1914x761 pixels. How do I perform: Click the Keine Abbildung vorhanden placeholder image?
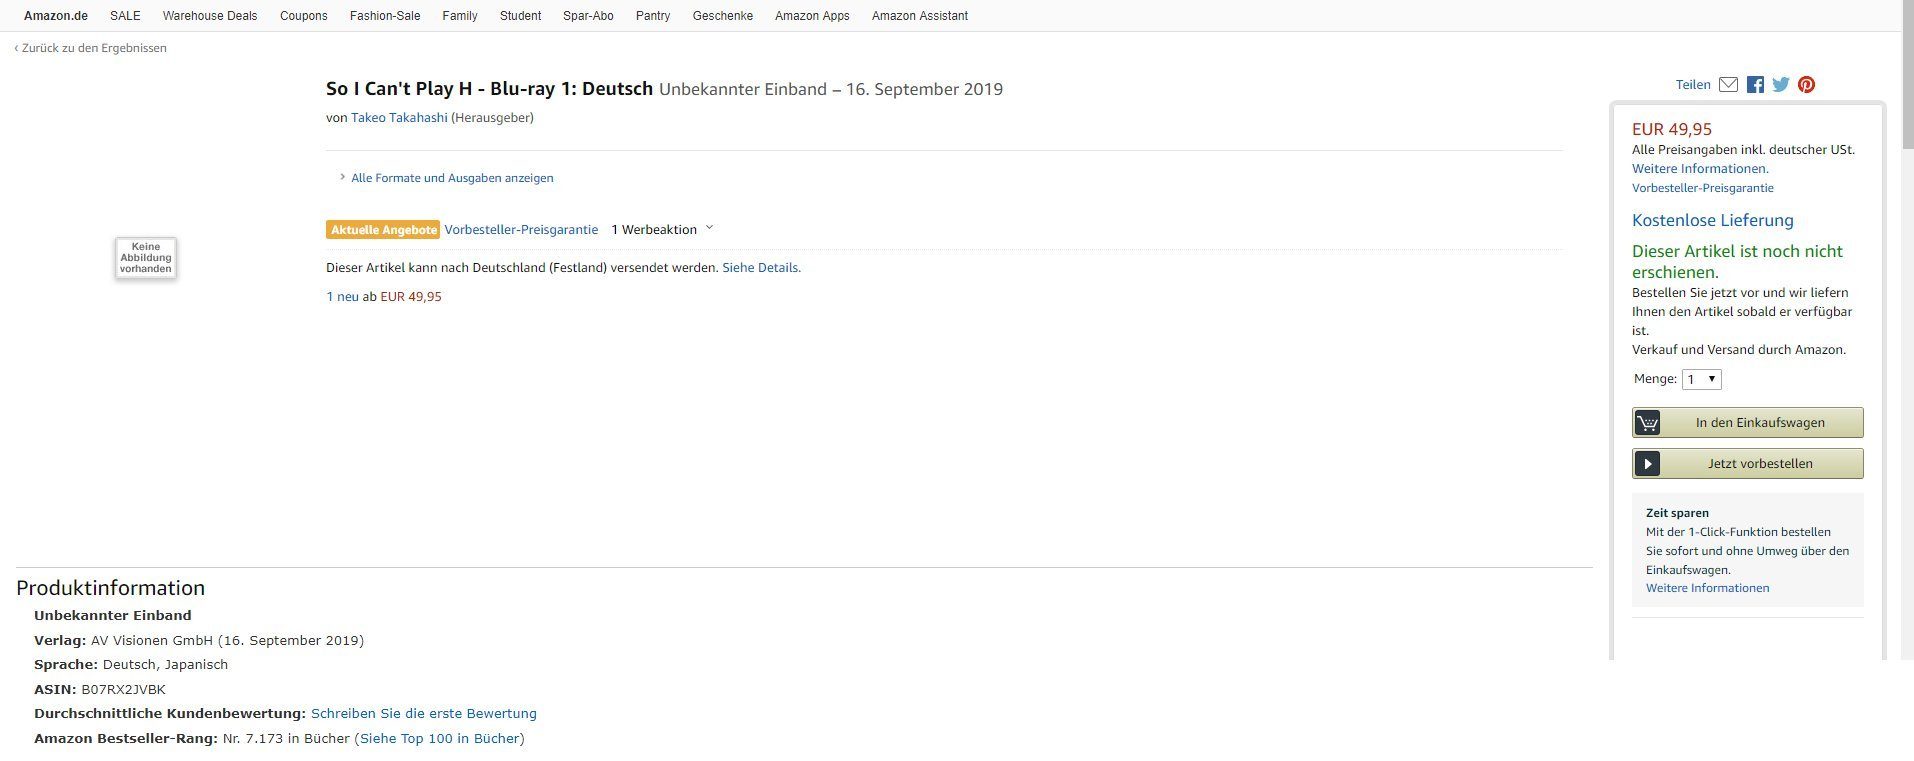[x=146, y=258]
